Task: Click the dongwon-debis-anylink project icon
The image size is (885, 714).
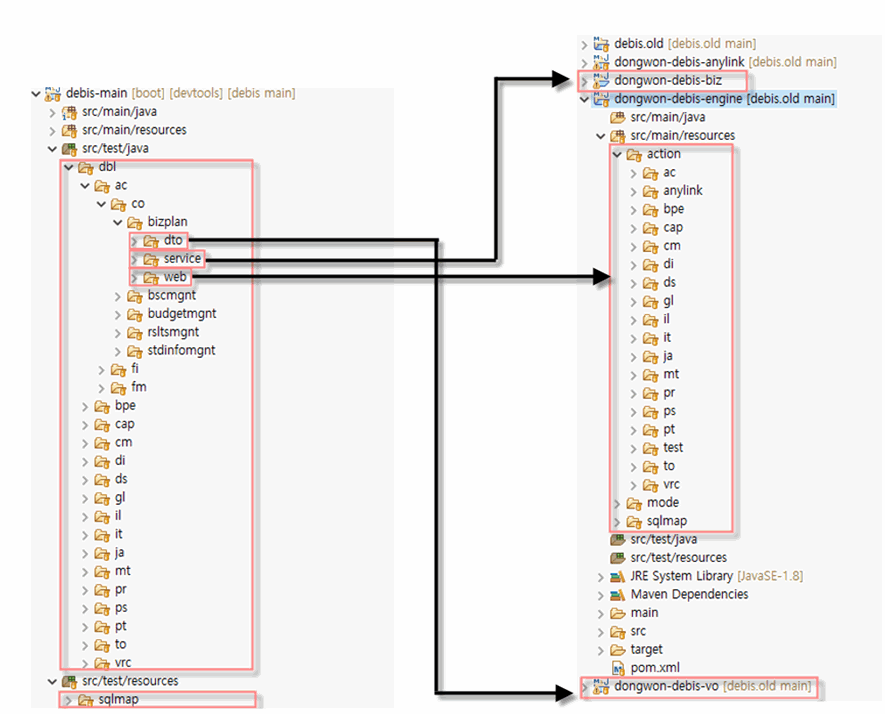Action: click(601, 63)
